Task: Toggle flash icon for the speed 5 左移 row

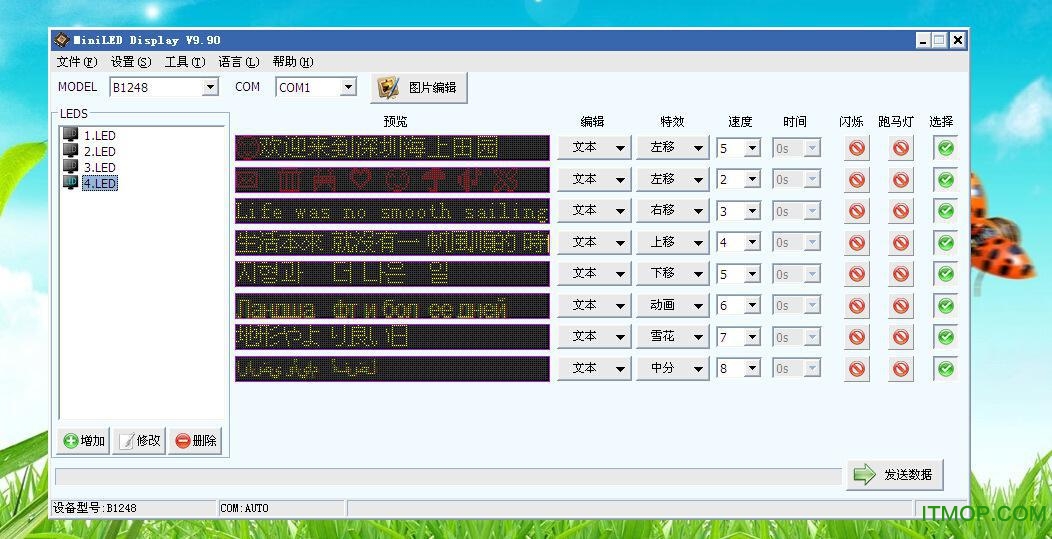Action: point(856,148)
